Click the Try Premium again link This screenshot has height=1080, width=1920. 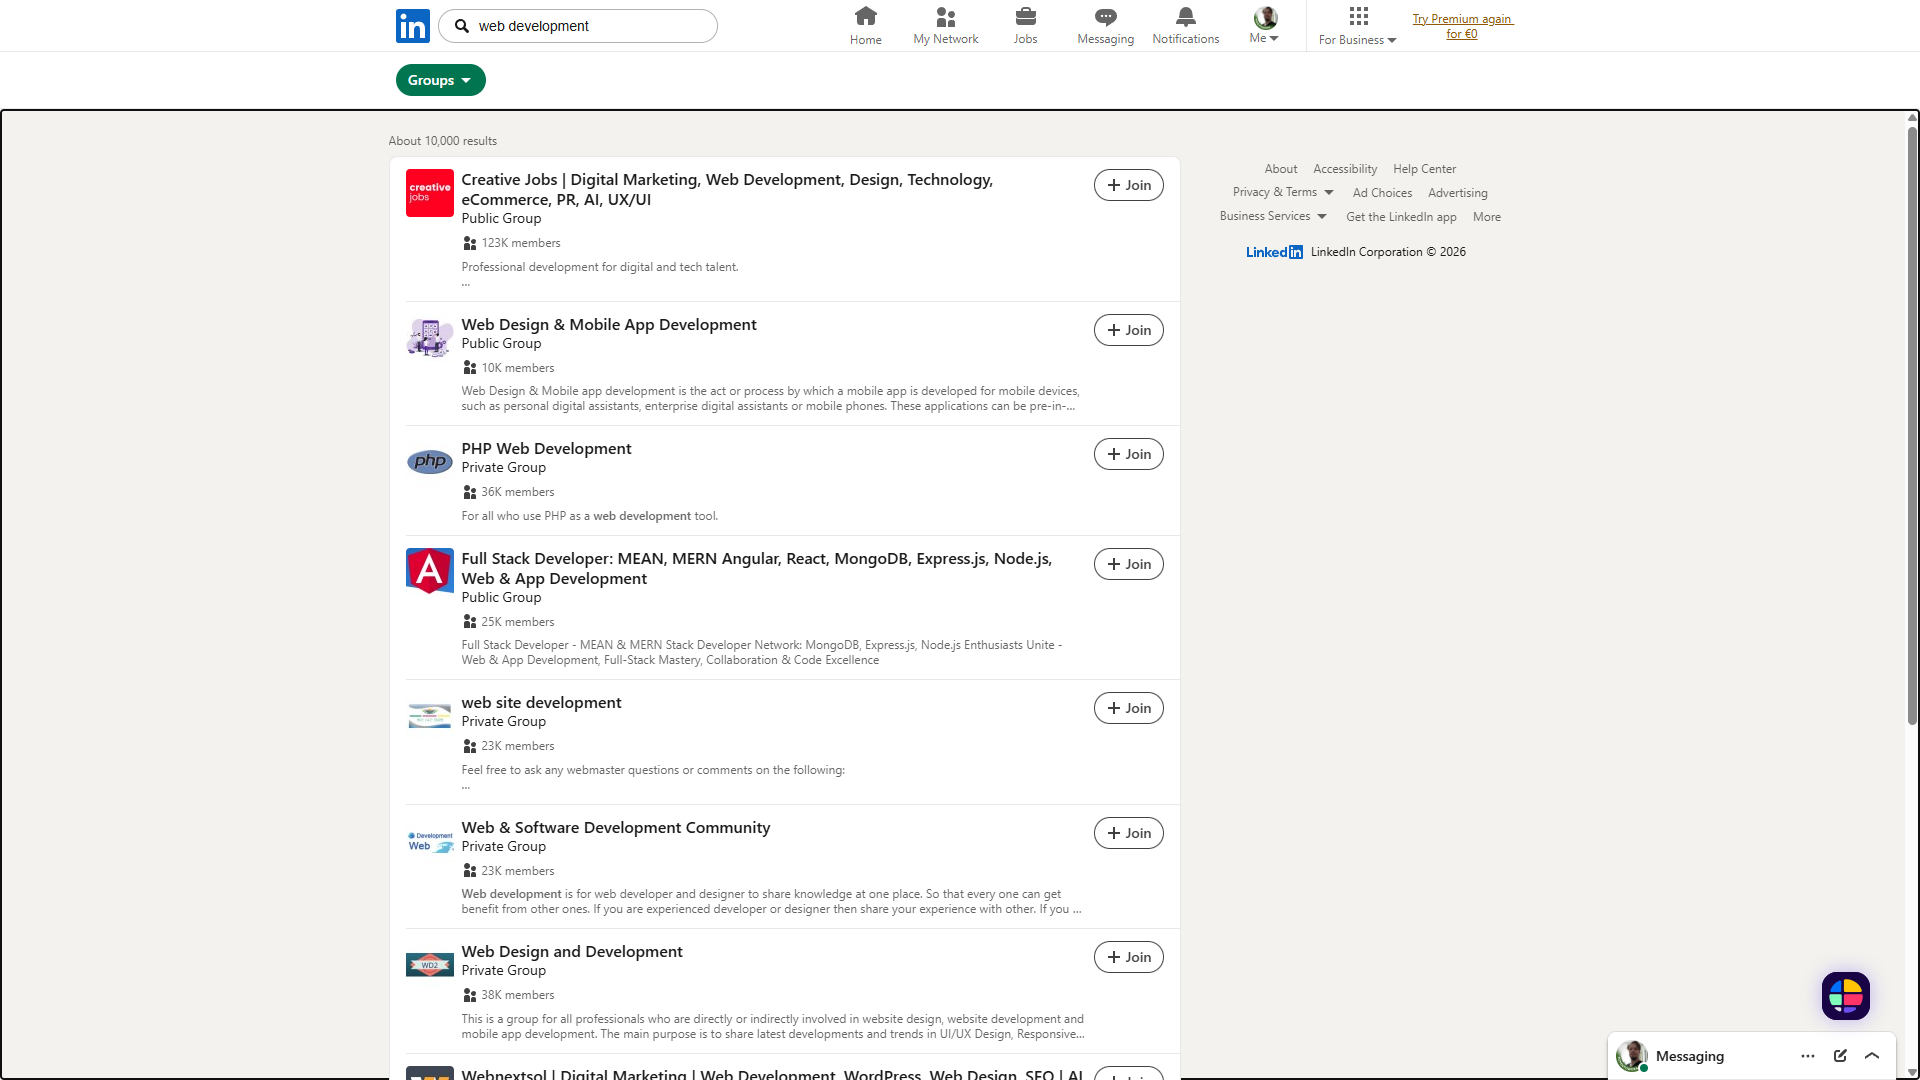pos(1462,26)
